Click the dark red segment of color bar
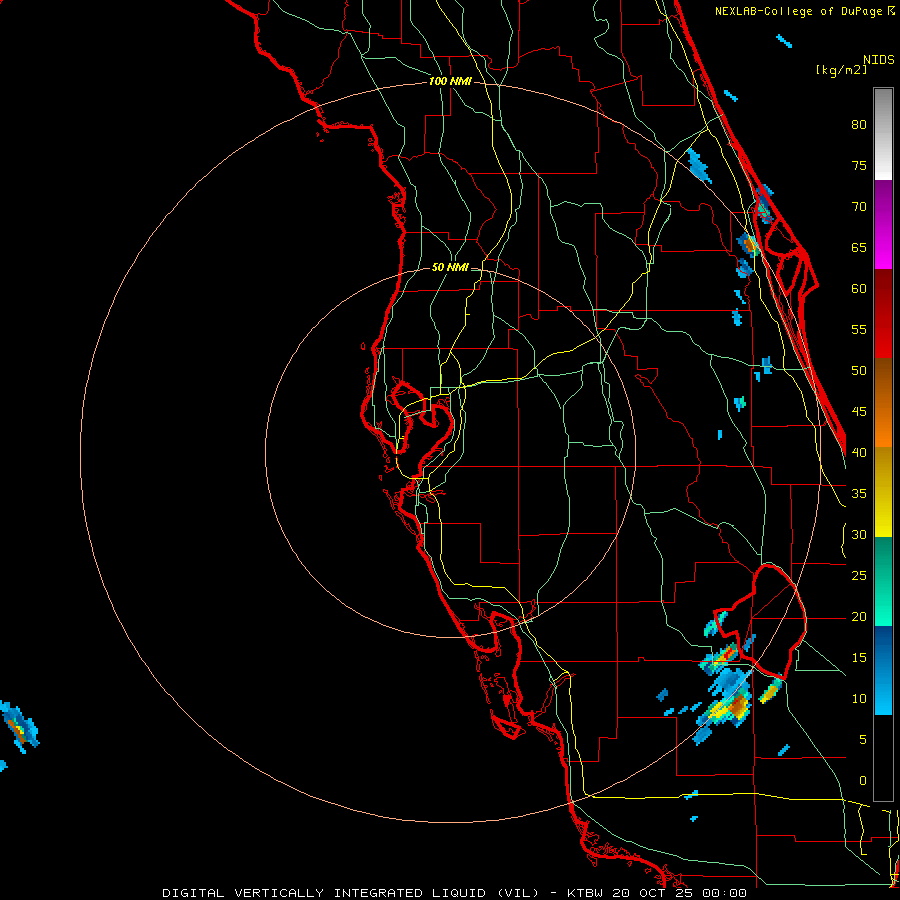The image size is (900, 900). (x=883, y=314)
